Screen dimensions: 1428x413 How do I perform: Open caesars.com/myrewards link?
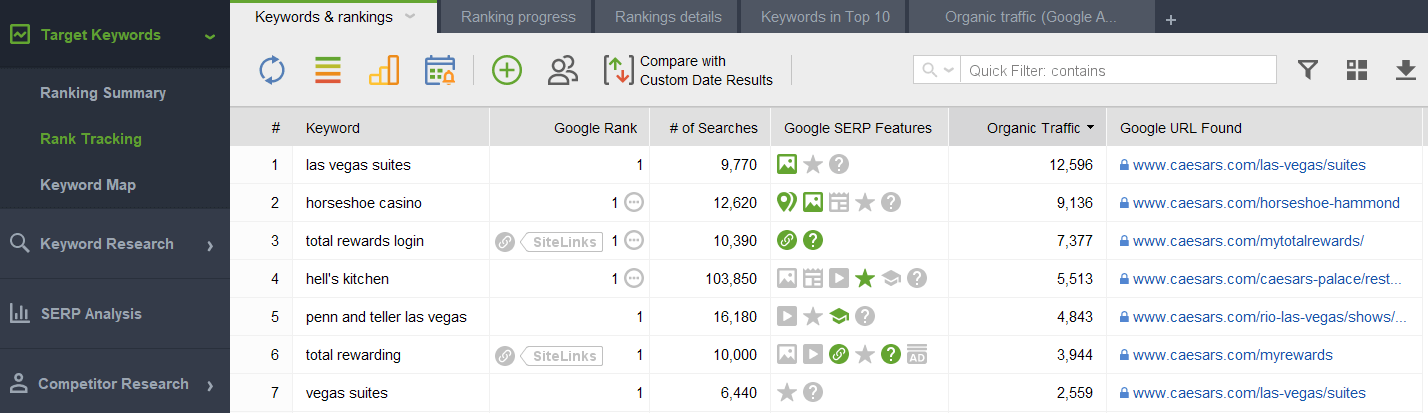click(1233, 355)
